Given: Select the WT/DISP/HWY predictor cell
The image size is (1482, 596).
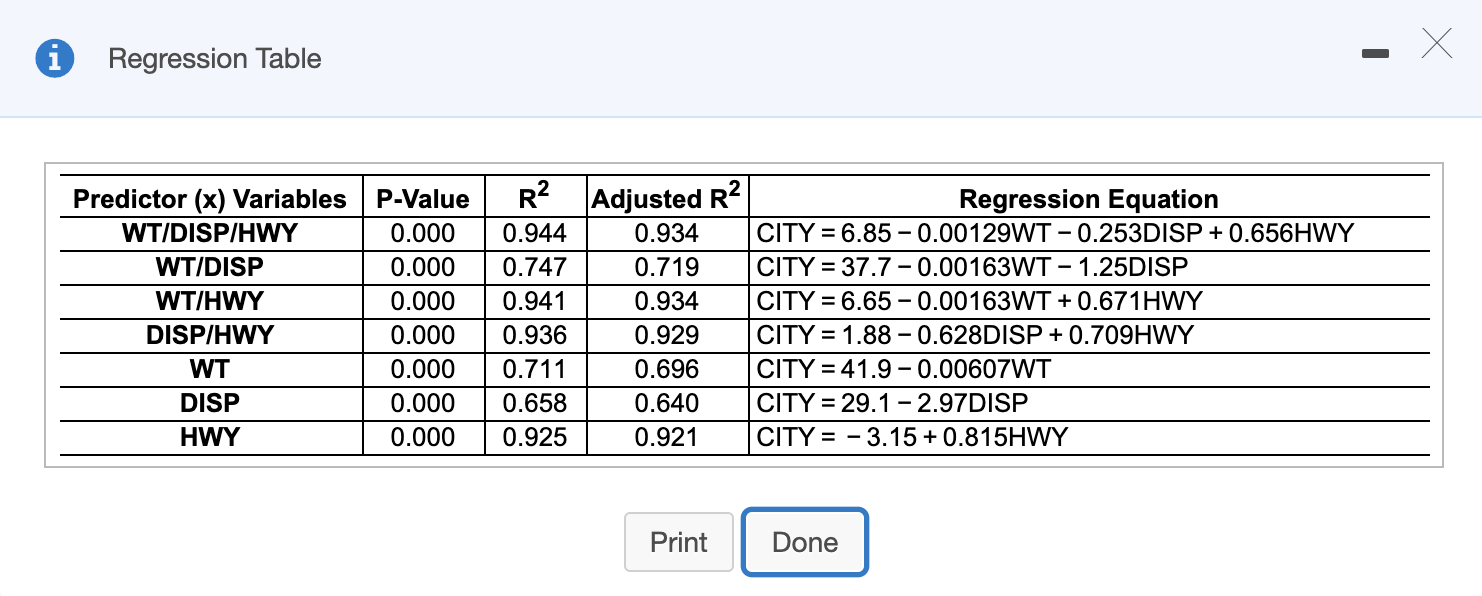Looking at the screenshot, I should [x=210, y=234].
